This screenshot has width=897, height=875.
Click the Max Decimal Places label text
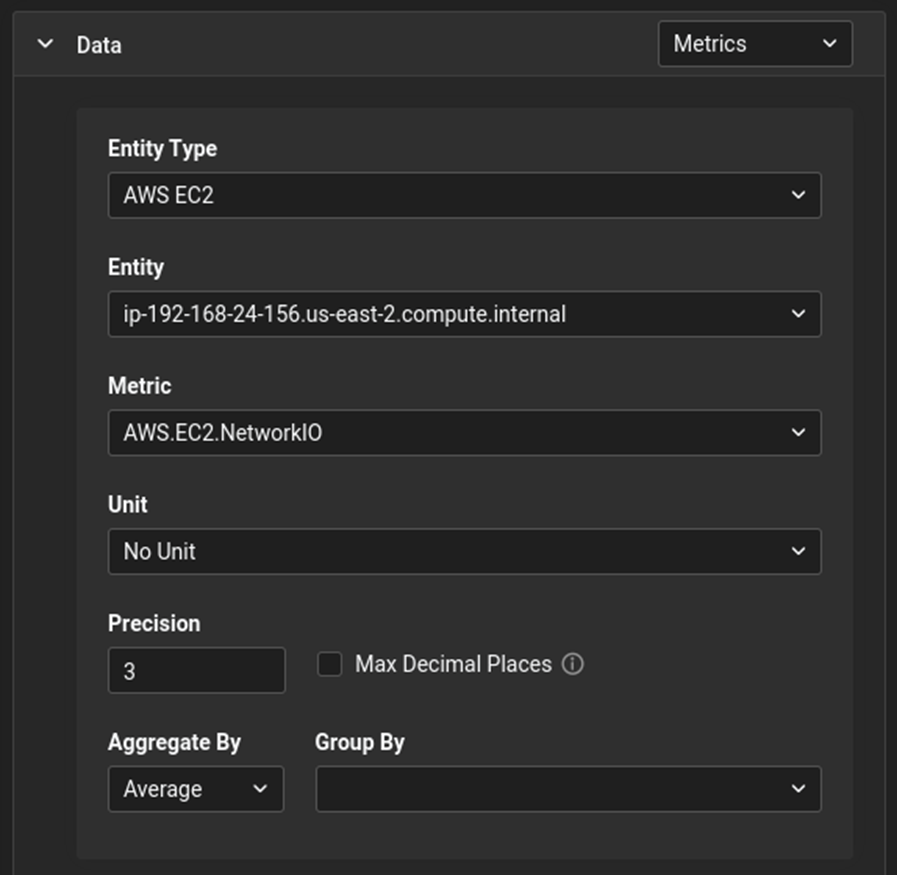(x=453, y=664)
